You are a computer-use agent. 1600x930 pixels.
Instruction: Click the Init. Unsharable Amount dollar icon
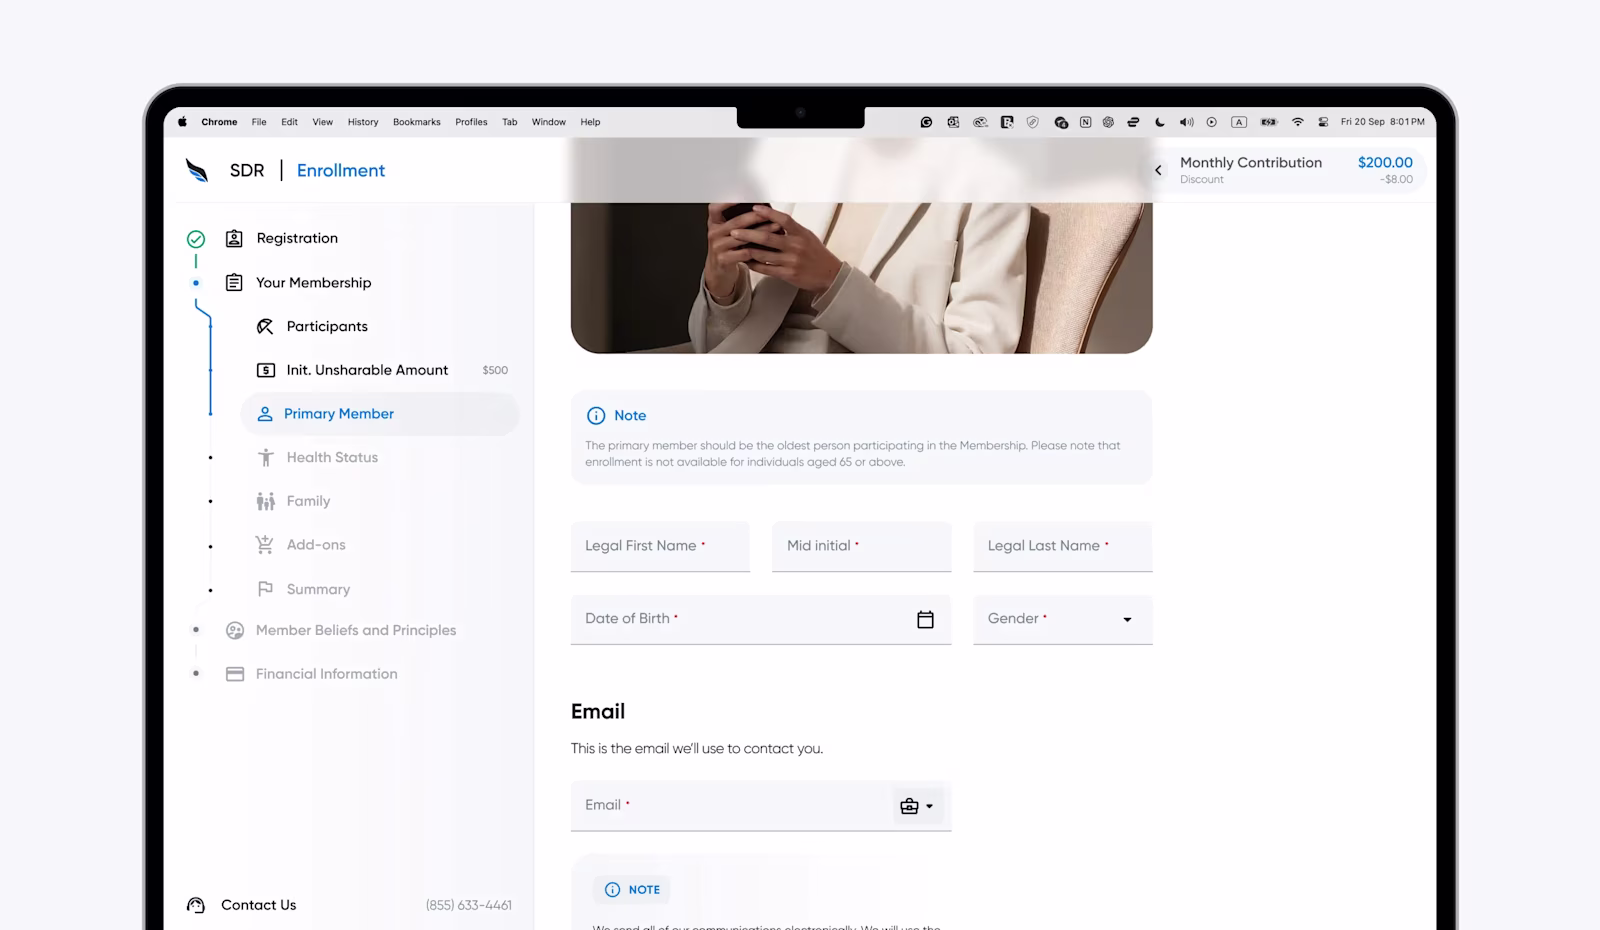coord(266,370)
